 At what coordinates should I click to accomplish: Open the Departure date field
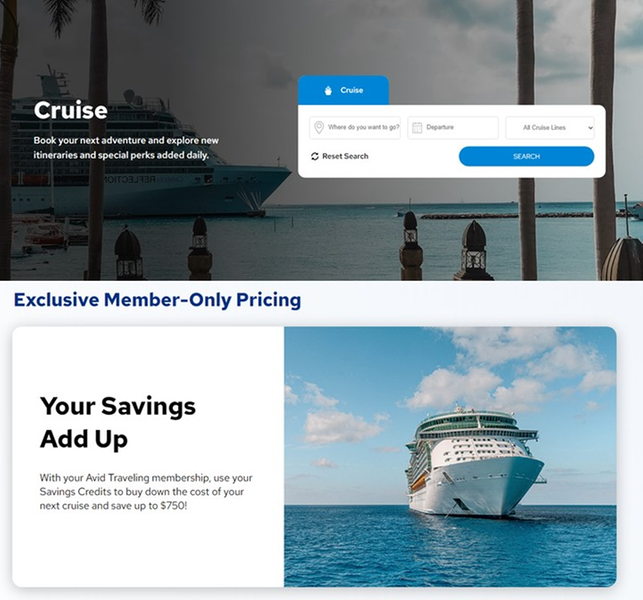pos(453,128)
